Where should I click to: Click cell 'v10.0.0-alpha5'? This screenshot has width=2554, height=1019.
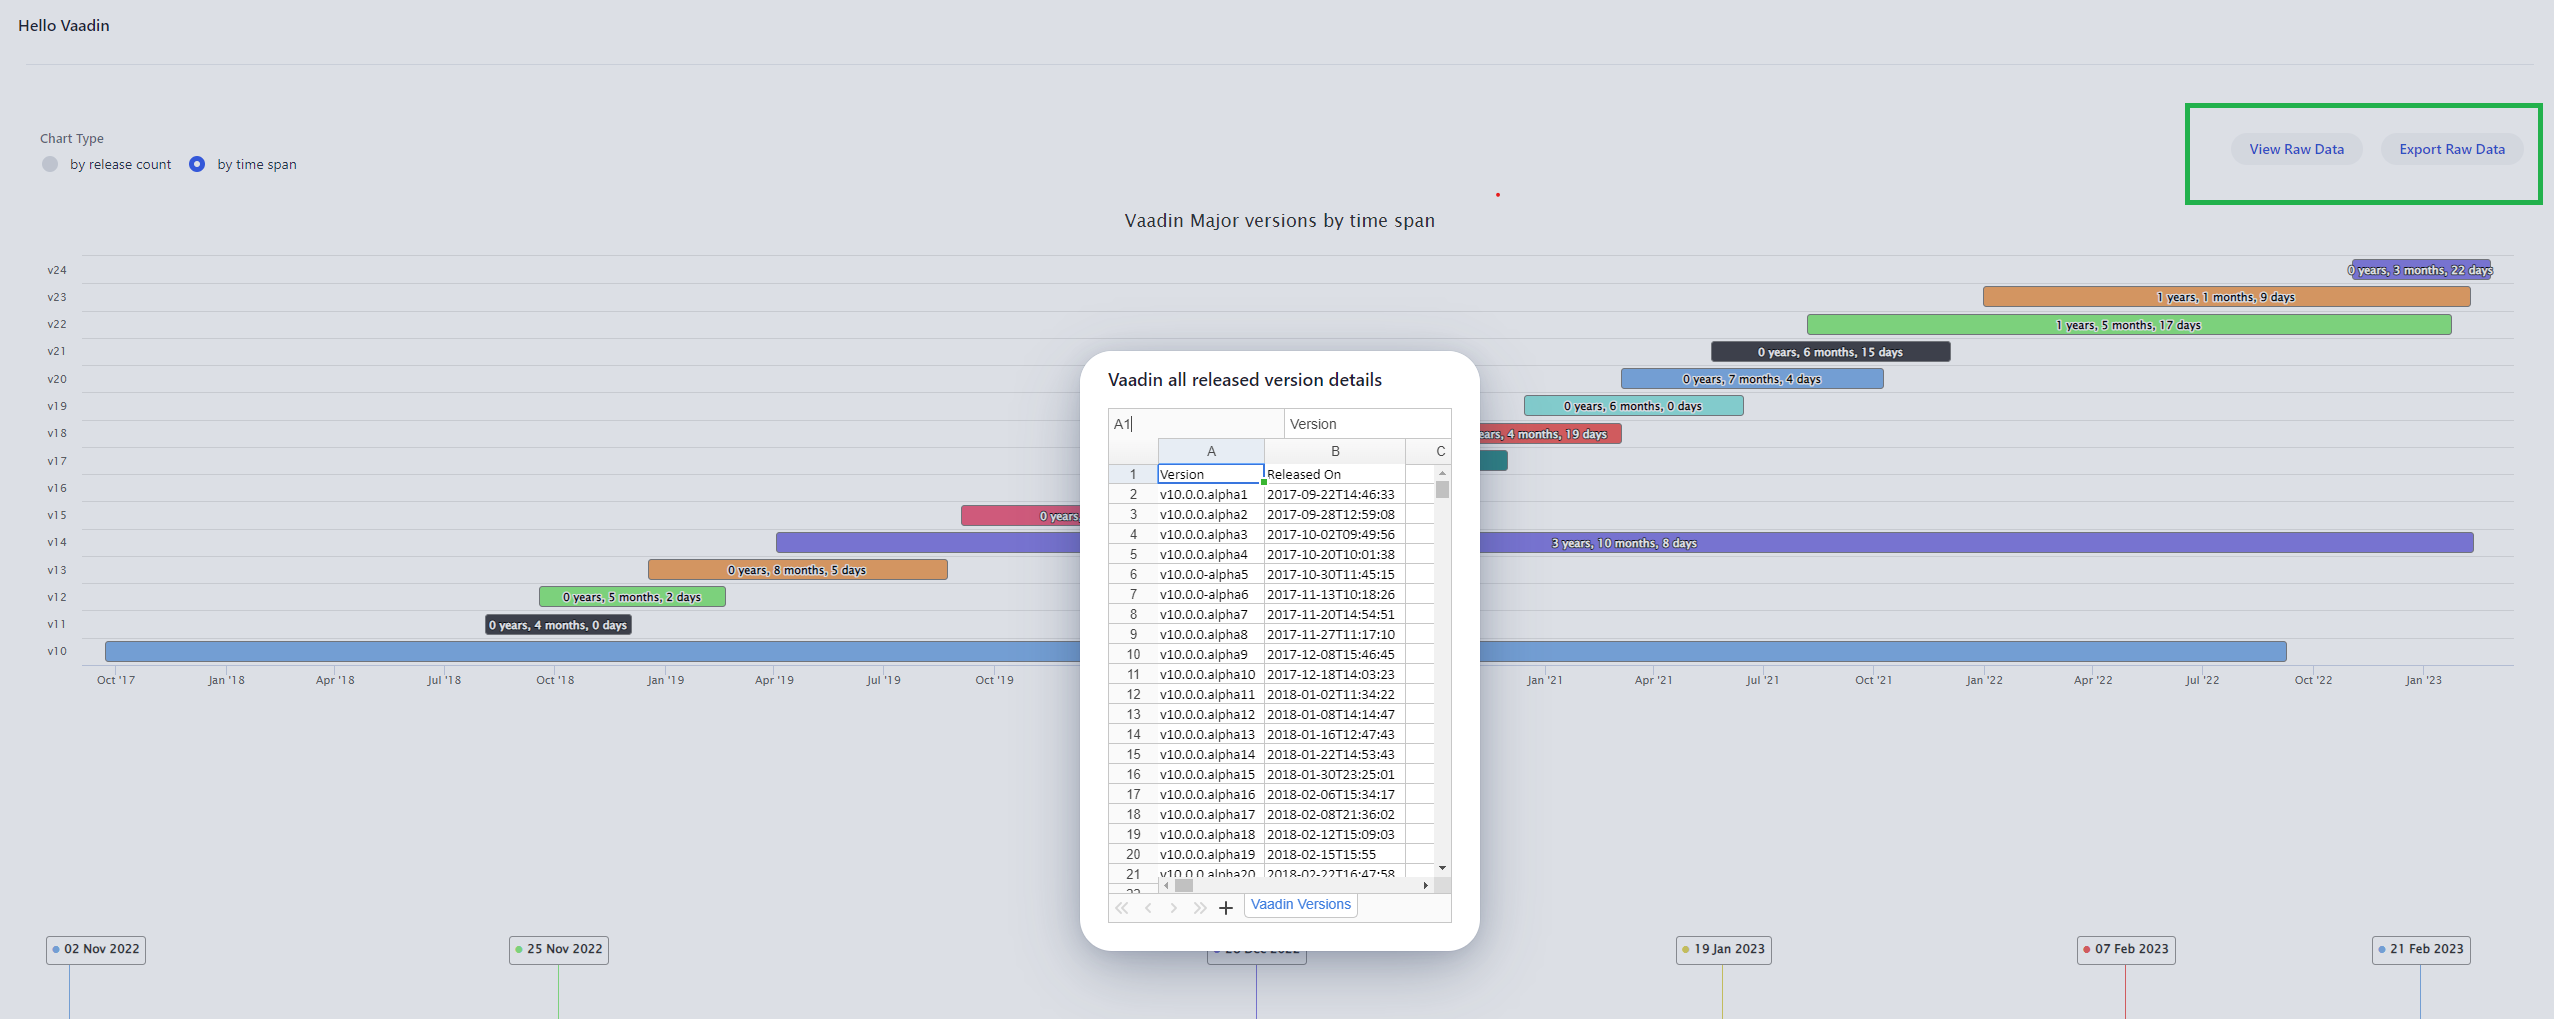1211,574
